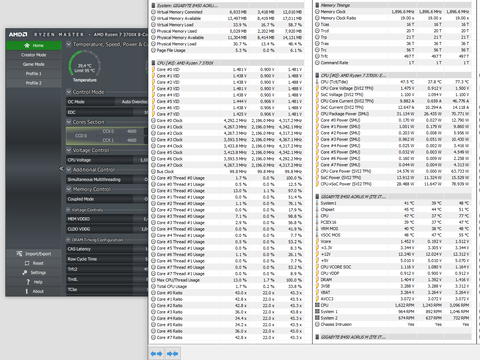Image resolution: width=480 pixels, height=360 pixels.
Task: Click the Home icon in Ryzen Master
Action: pyautogui.click(x=27, y=45)
